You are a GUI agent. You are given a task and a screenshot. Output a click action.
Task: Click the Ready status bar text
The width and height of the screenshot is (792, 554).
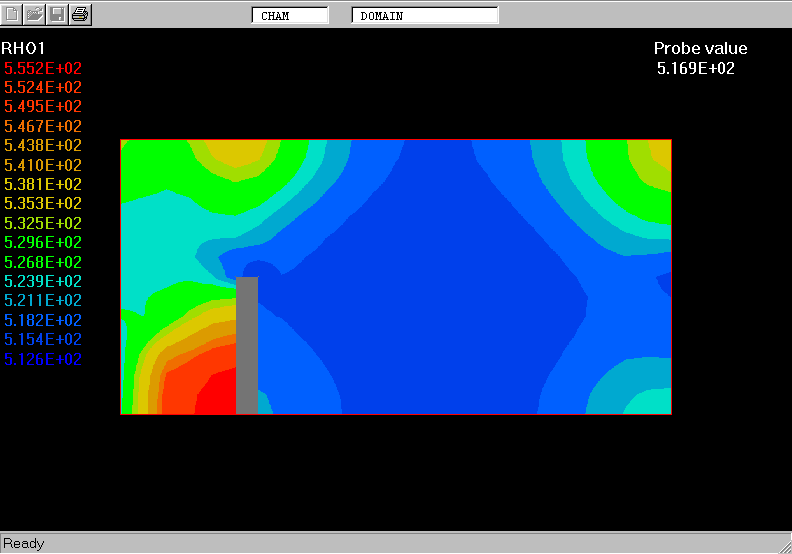tap(24, 544)
